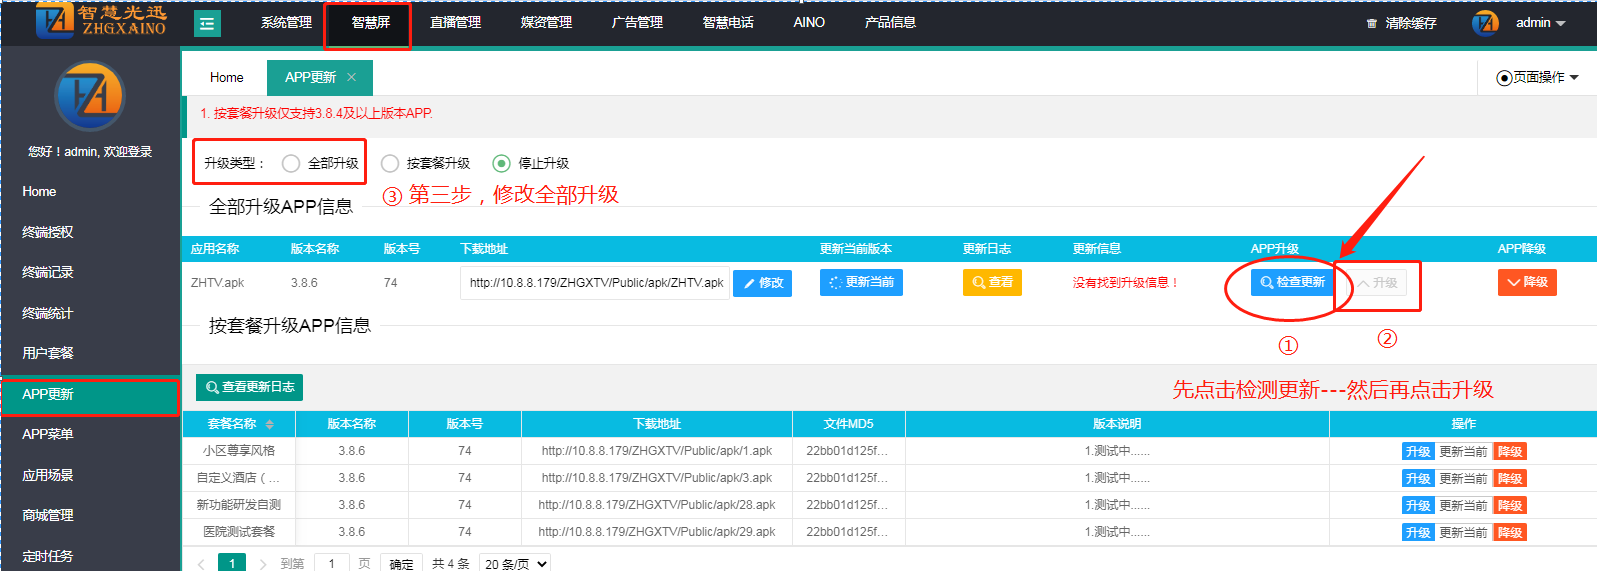Click the download address input field

tap(595, 283)
